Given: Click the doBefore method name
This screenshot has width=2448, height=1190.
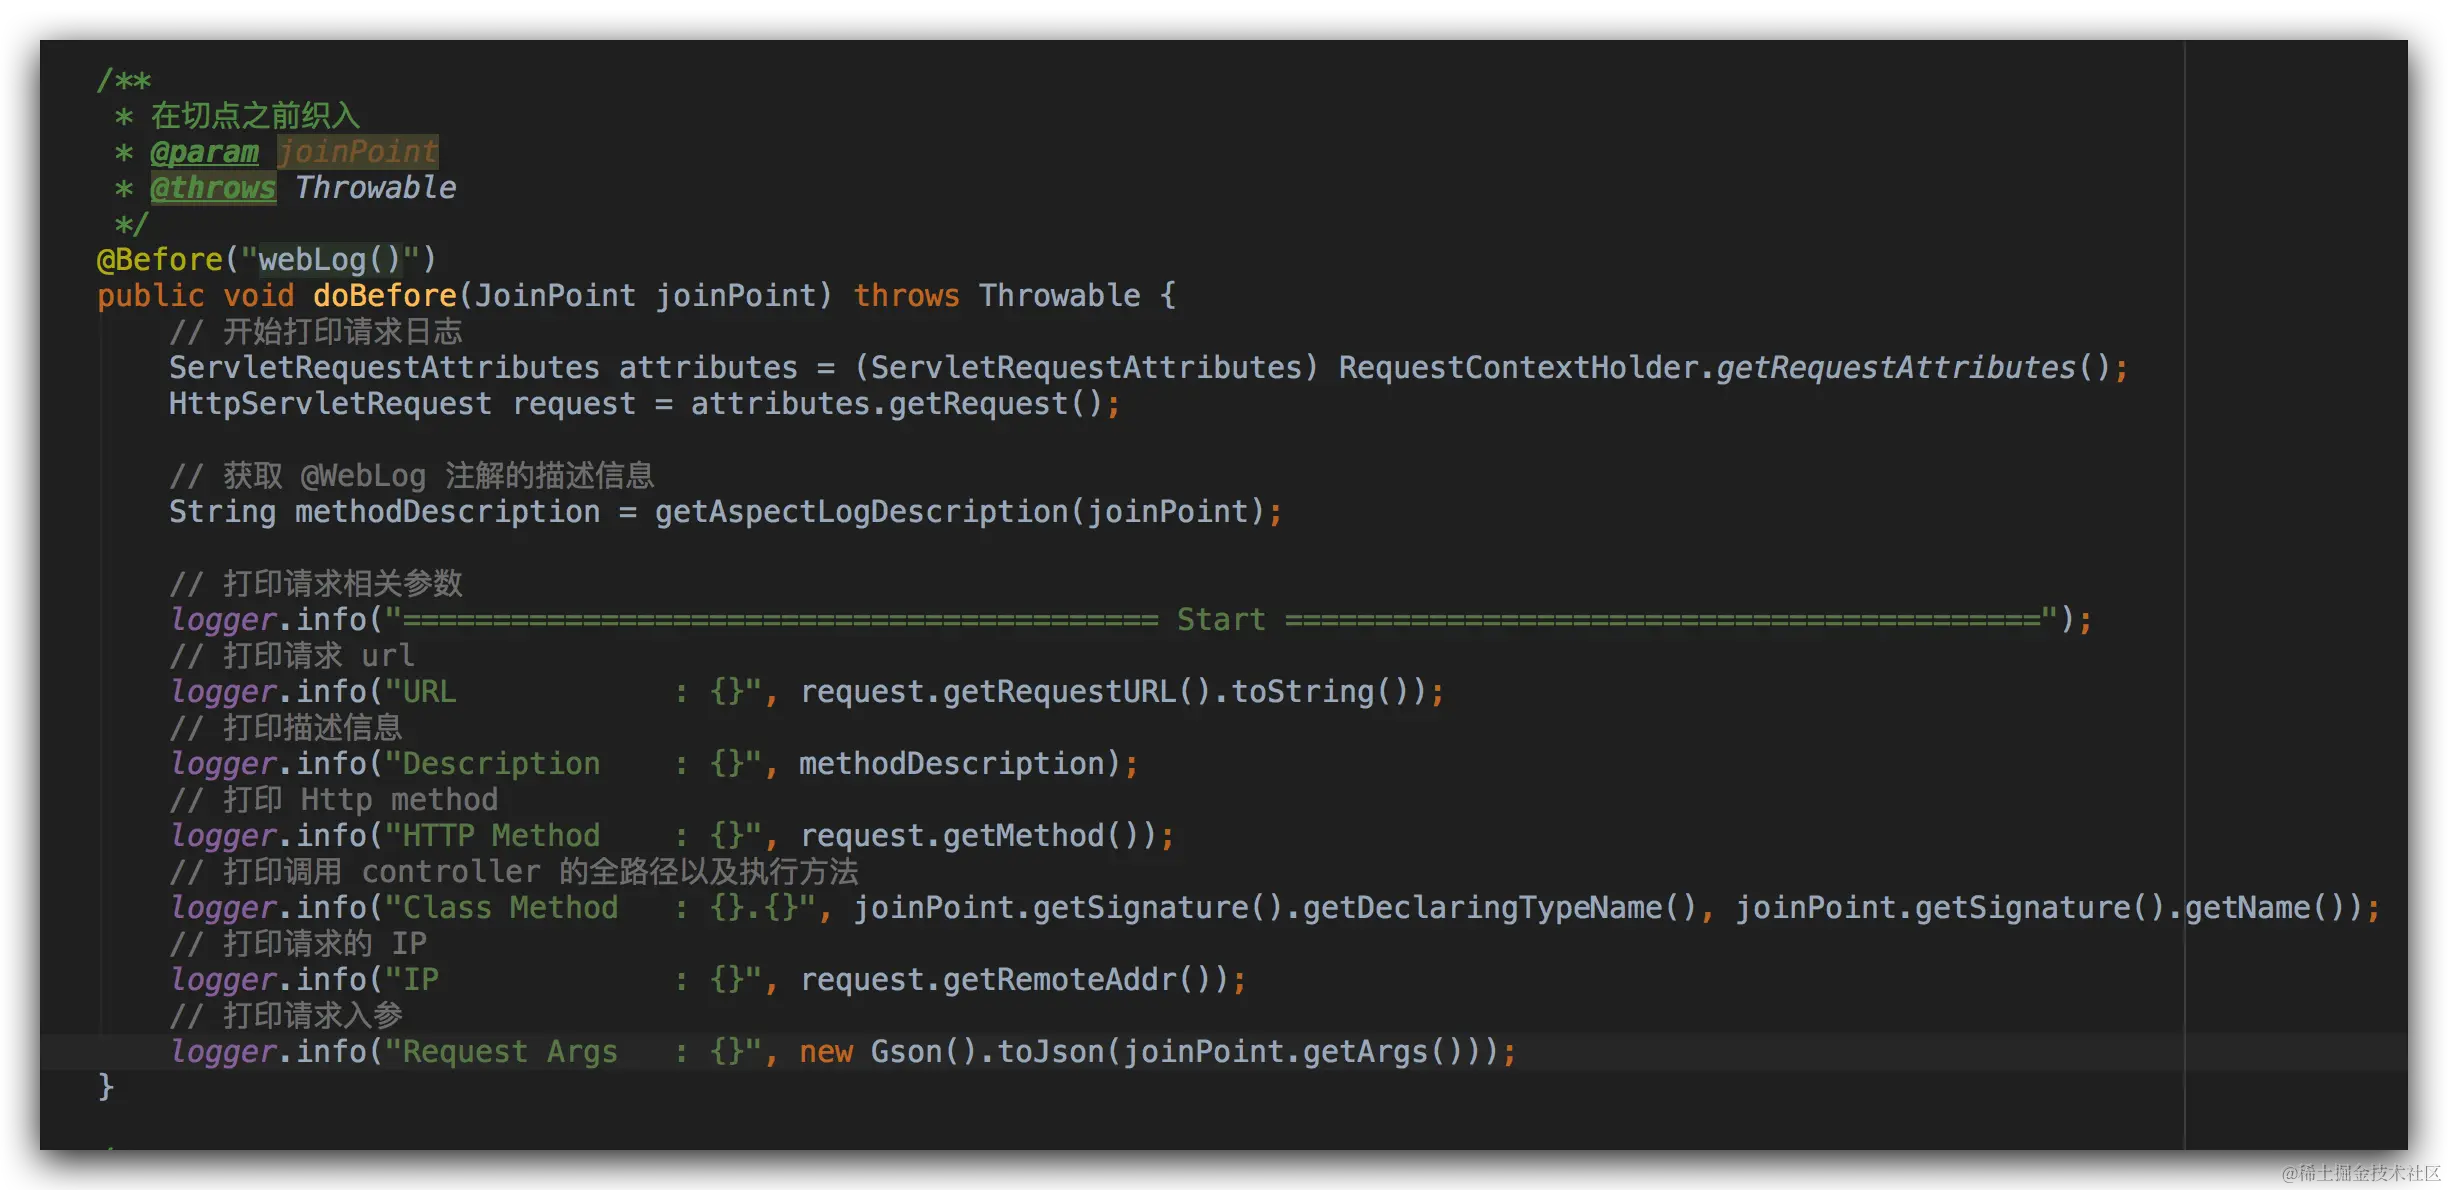Looking at the screenshot, I should 385,296.
